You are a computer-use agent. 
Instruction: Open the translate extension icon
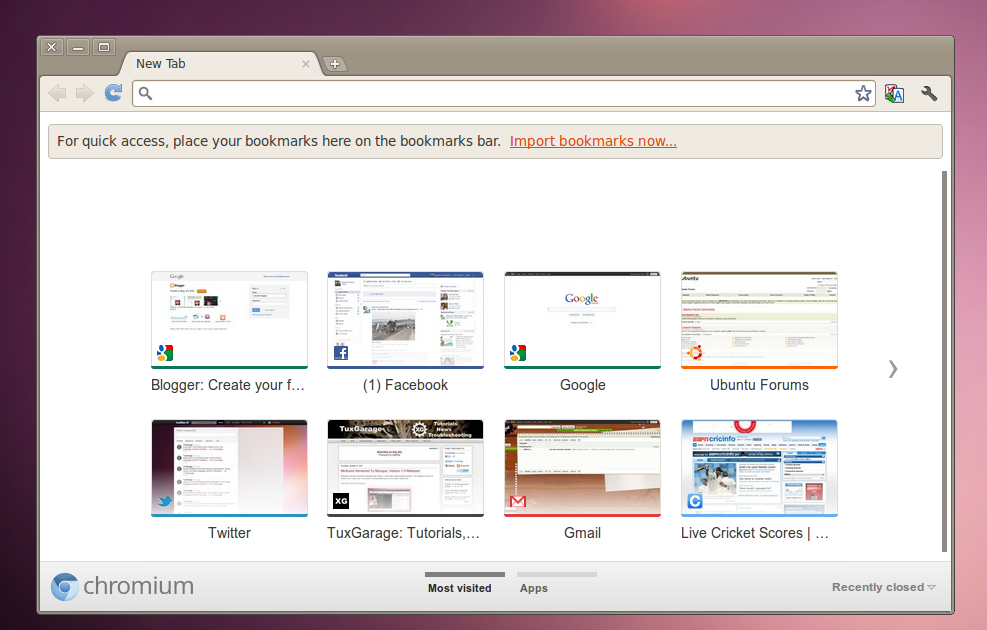(894, 94)
